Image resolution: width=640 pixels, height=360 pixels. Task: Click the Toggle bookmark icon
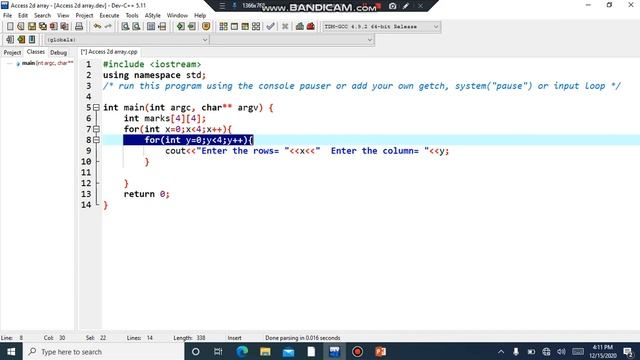[191, 27]
